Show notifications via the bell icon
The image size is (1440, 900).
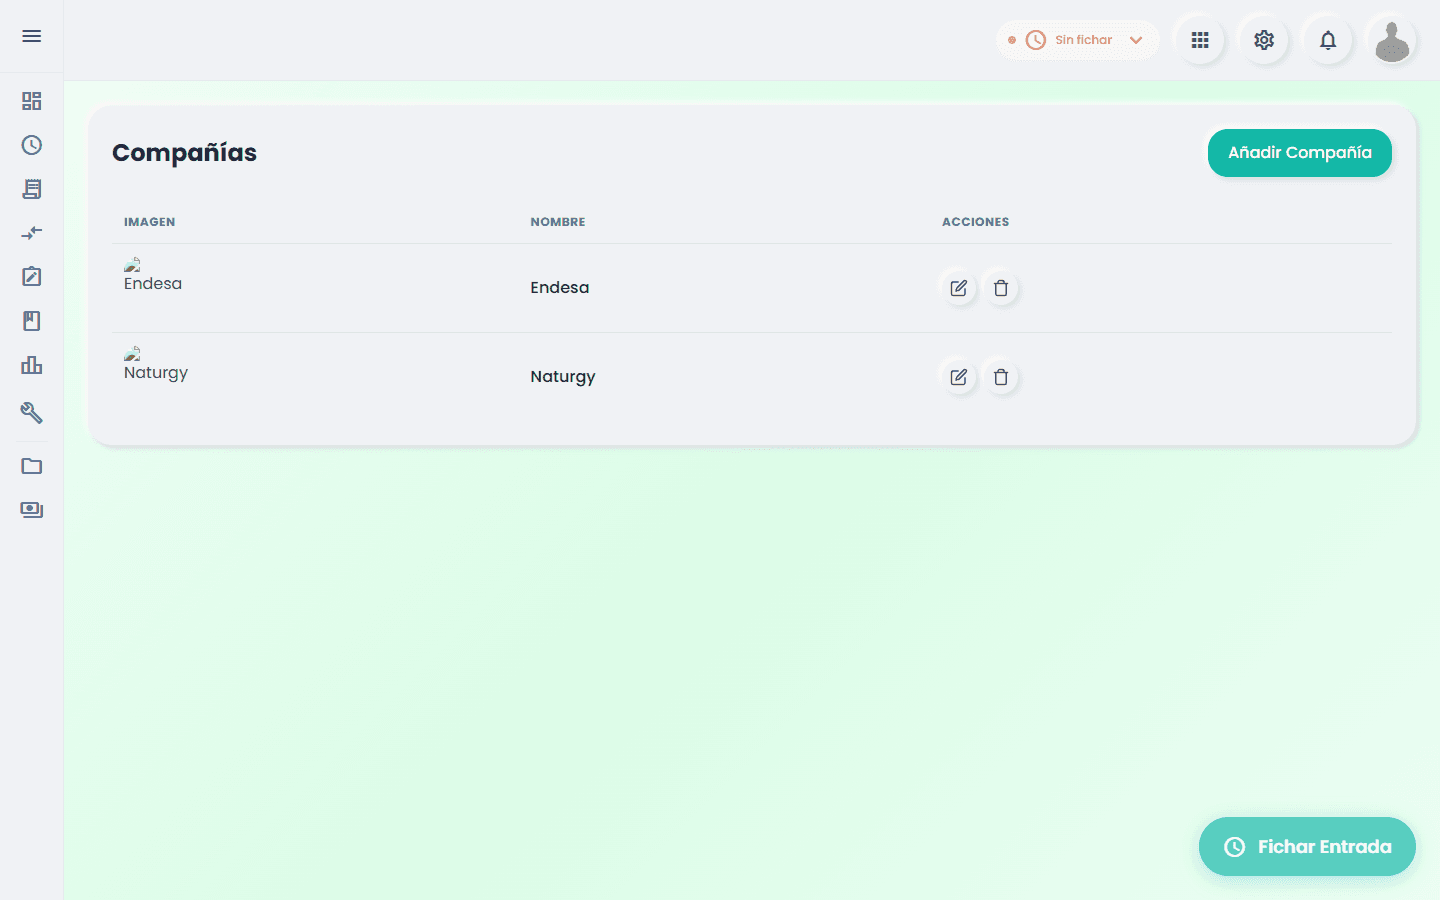tap(1328, 40)
